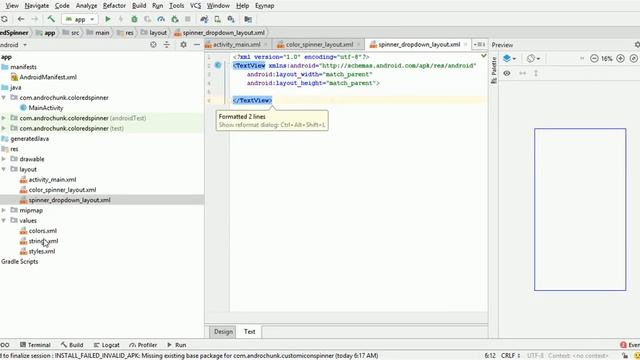Open the design surface layers dropdown
The image size is (640, 360).
point(509,59)
